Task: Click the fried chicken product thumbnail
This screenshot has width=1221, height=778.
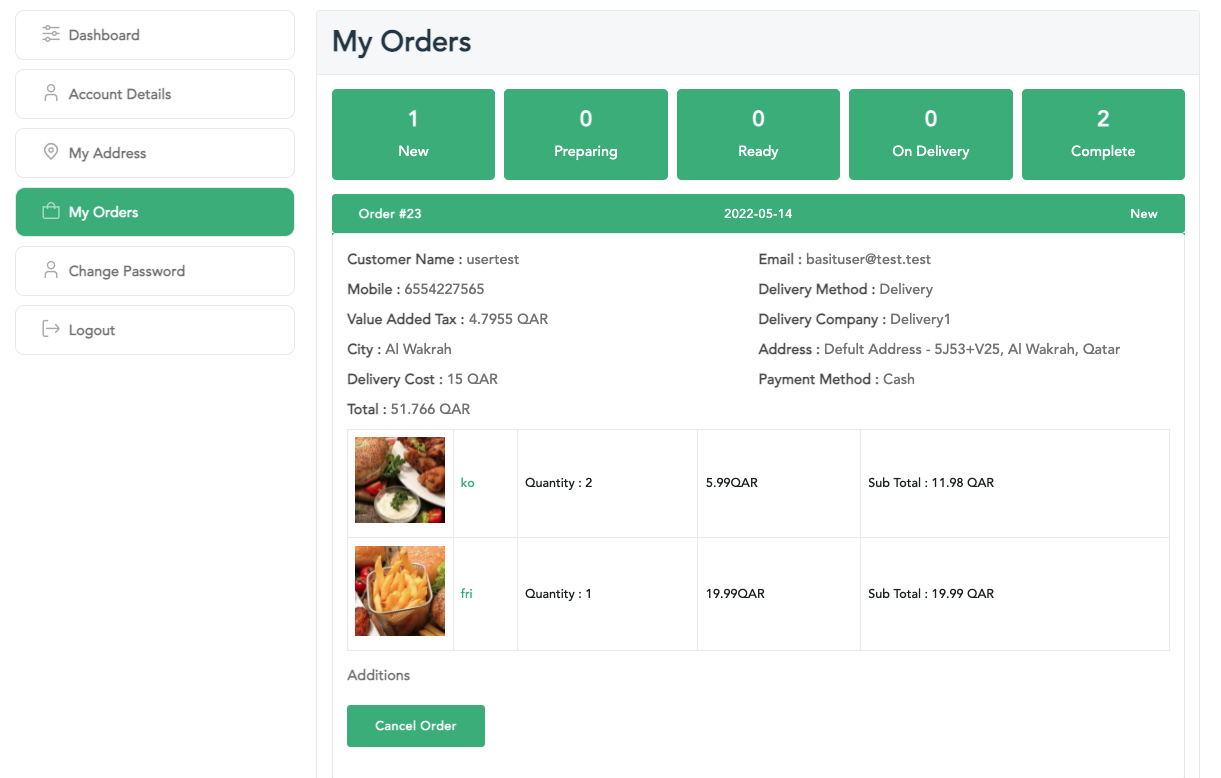Action: click(x=400, y=480)
